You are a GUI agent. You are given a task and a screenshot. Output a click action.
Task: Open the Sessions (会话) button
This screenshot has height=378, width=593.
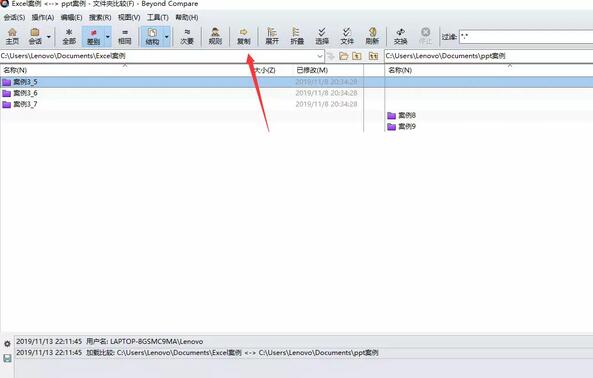(35, 36)
